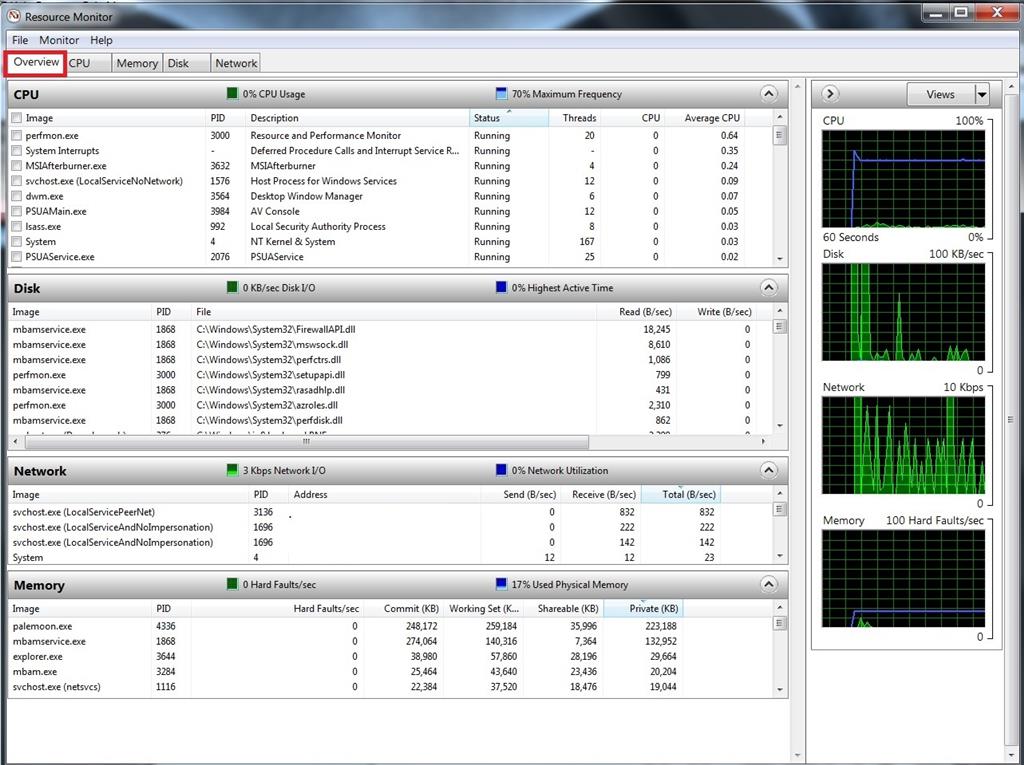Open the File menu
1024x765 pixels.
coord(20,40)
